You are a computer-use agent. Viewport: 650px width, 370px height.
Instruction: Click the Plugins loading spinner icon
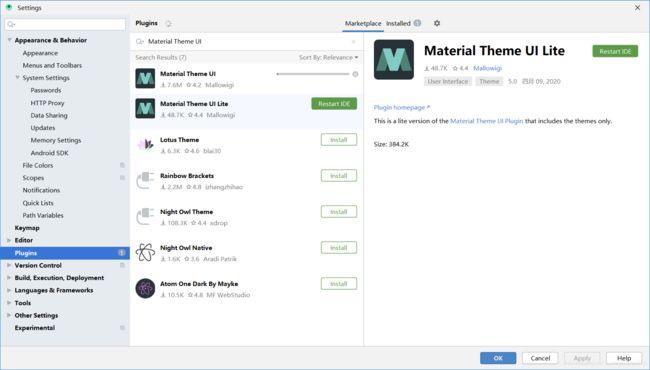coord(168,24)
